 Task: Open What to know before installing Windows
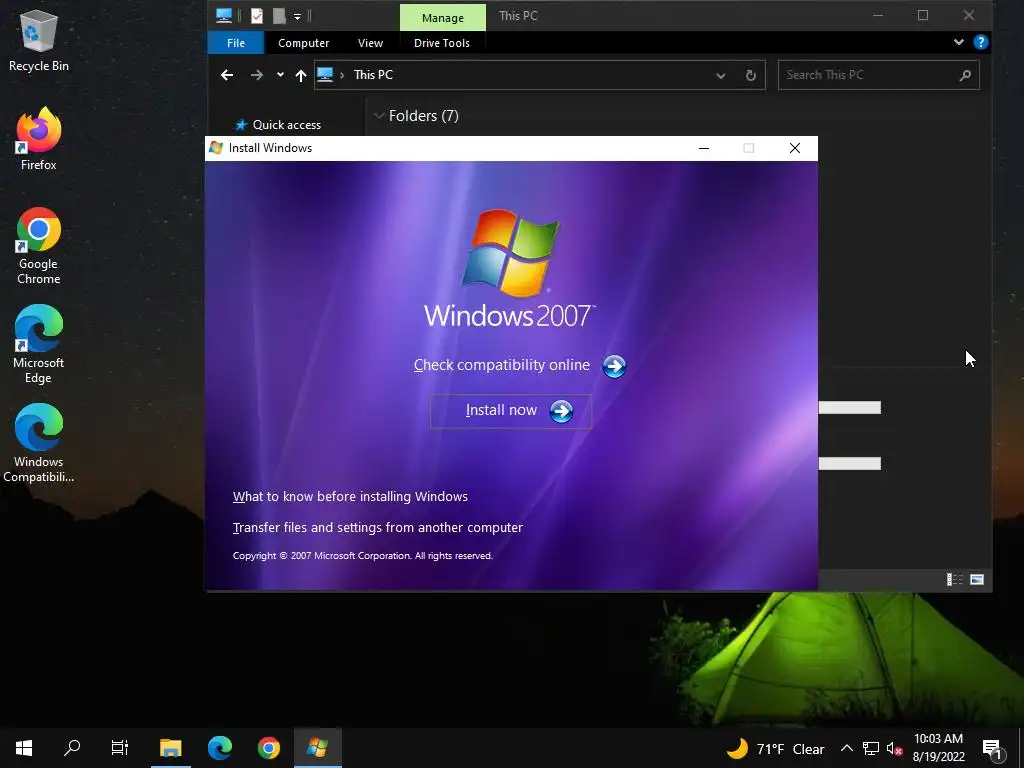pos(350,496)
